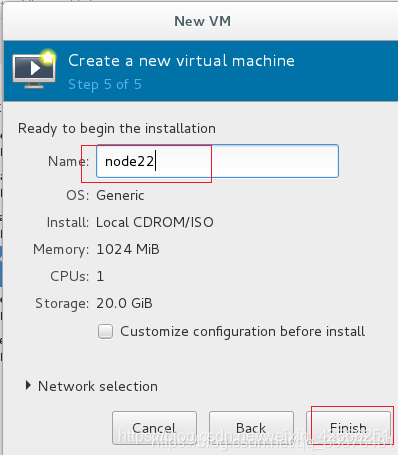Click the CPUs value '1'
Viewport: 398px width, 455px height.
click(100, 276)
